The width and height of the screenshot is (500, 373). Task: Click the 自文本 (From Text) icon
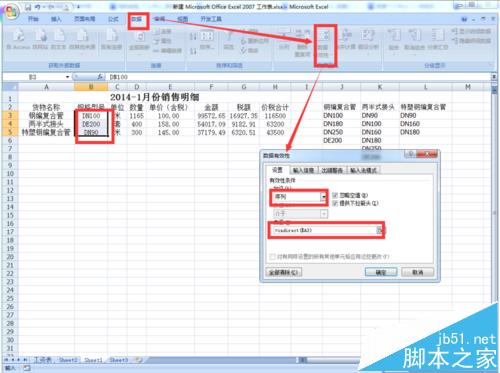pyautogui.click(x=59, y=39)
